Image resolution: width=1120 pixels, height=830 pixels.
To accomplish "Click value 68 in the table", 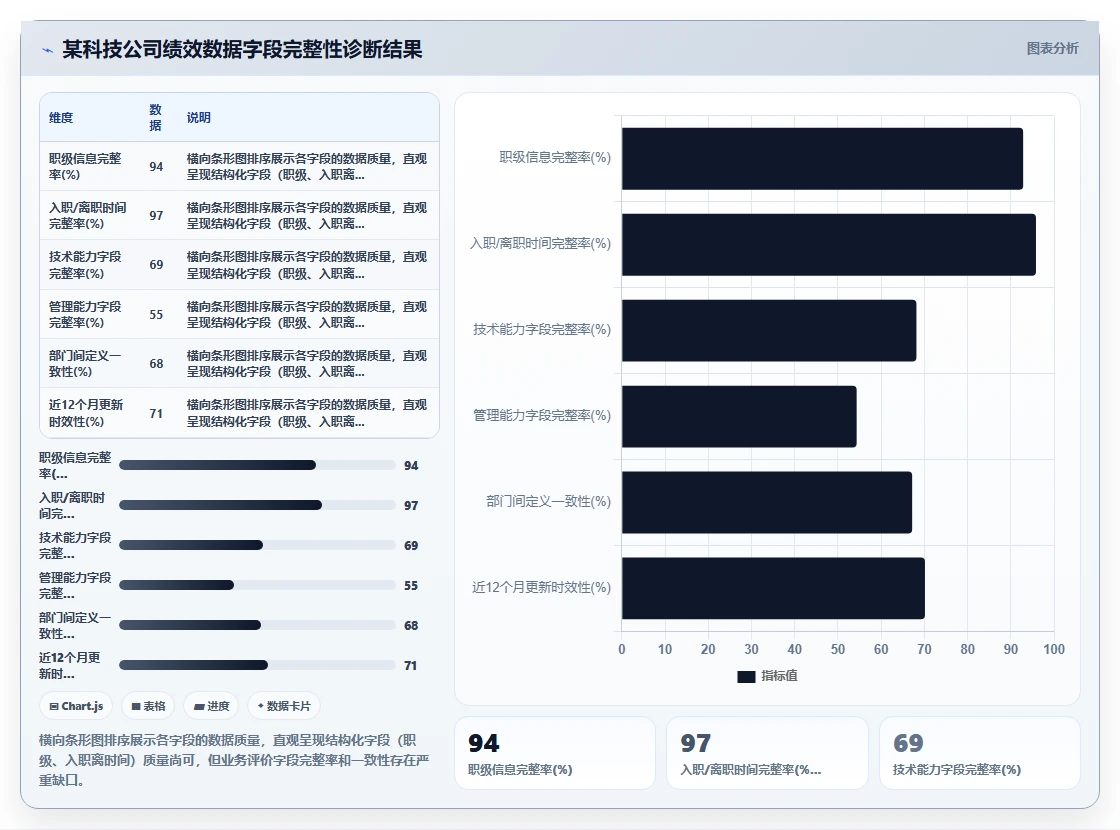I will coord(156,364).
